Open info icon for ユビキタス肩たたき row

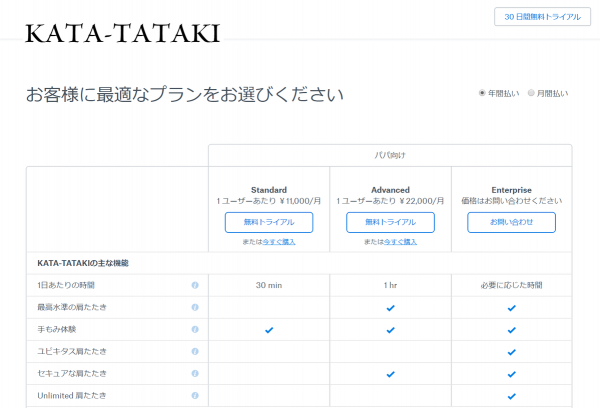pos(195,351)
